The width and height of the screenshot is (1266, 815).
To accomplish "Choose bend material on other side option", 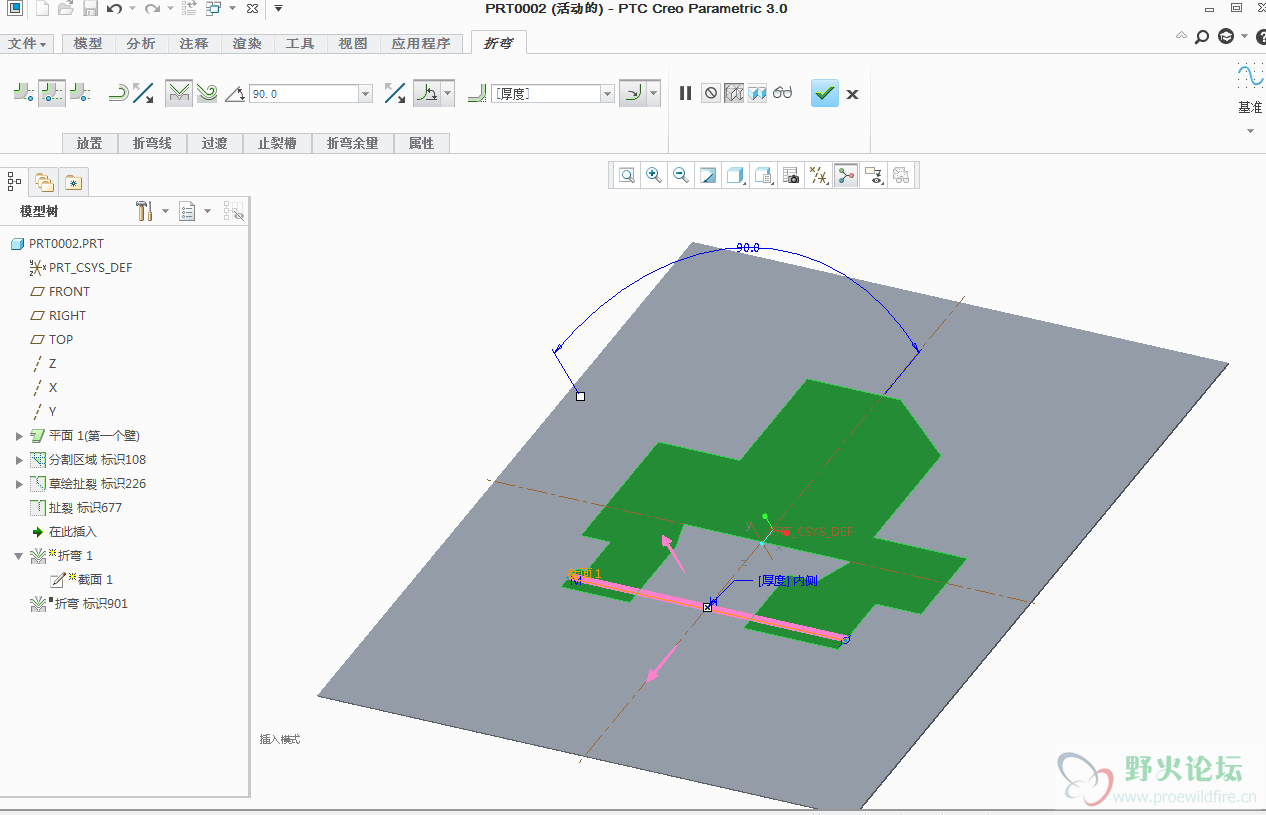I will pos(80,93).
